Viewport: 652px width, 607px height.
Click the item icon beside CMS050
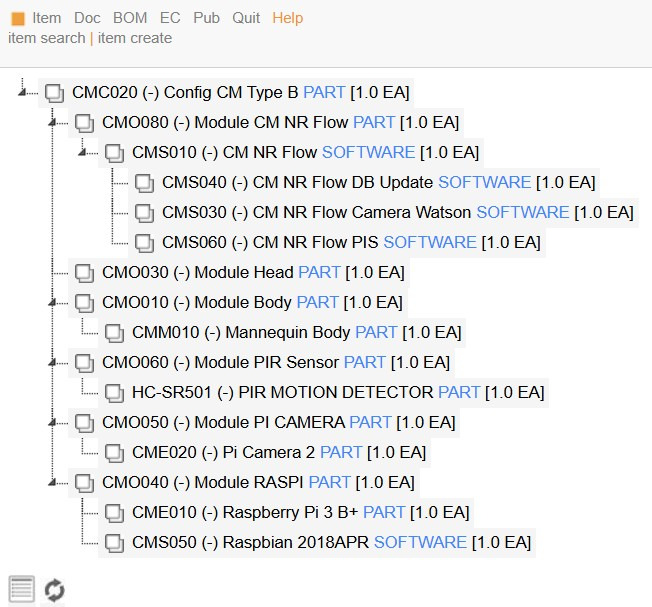pyautogui.click(x=114, y=543)
